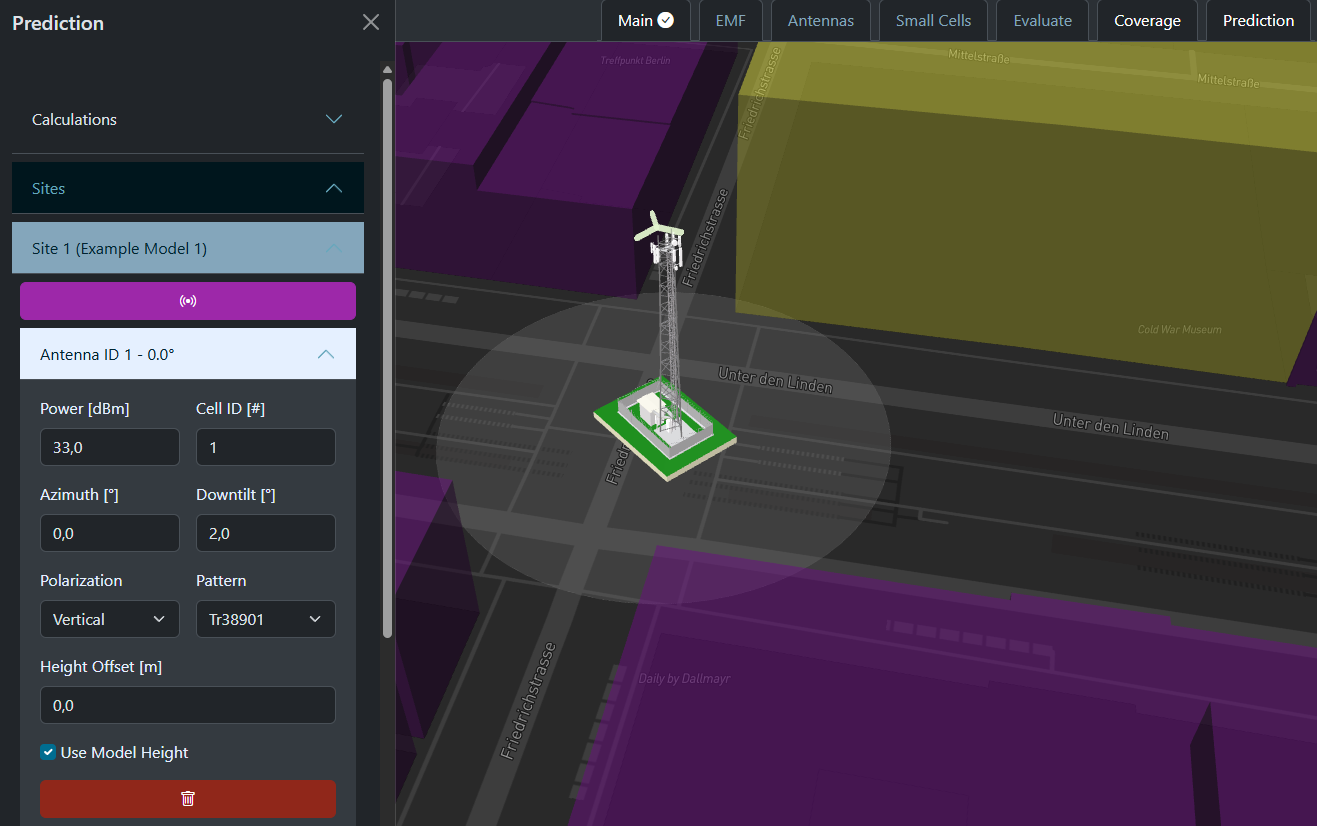Open the Antennas tab

pos(821,21)
